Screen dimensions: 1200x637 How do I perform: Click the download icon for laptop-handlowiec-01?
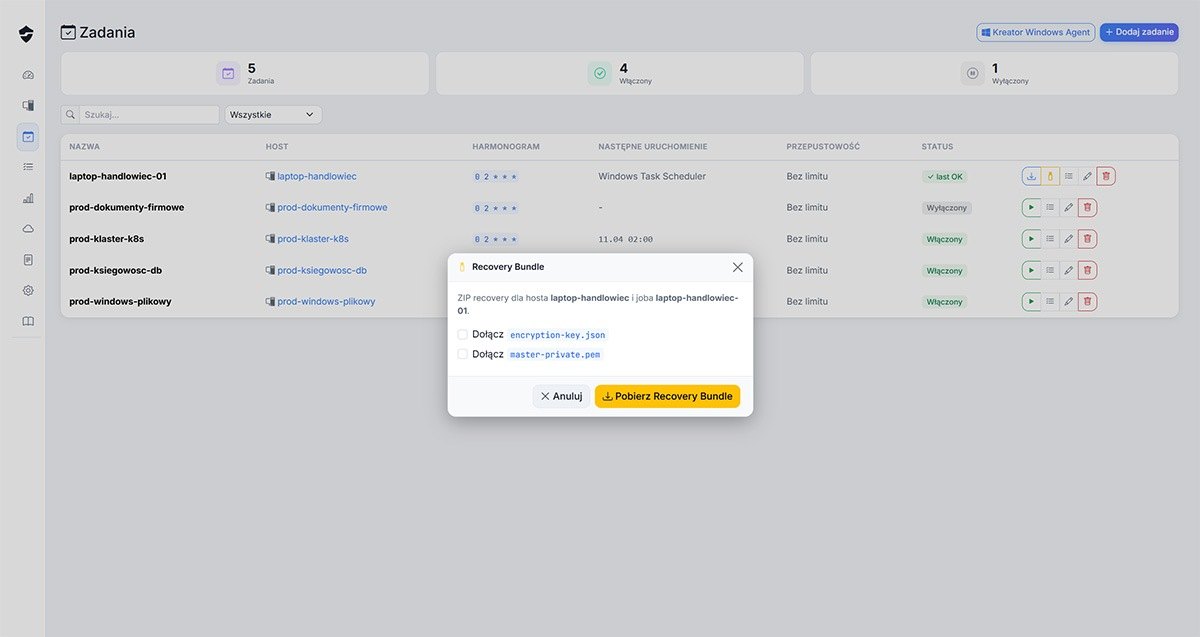point(1031,176)
